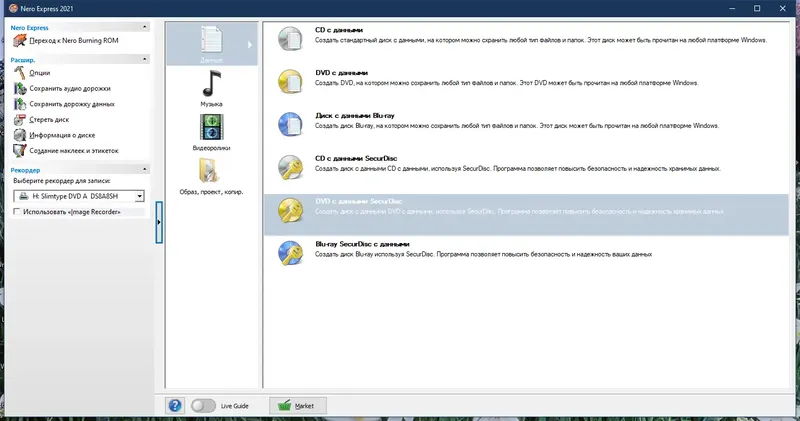800x421 pixels.
Task: Open the Информация о диске link
Action: [x=62, y=135]
